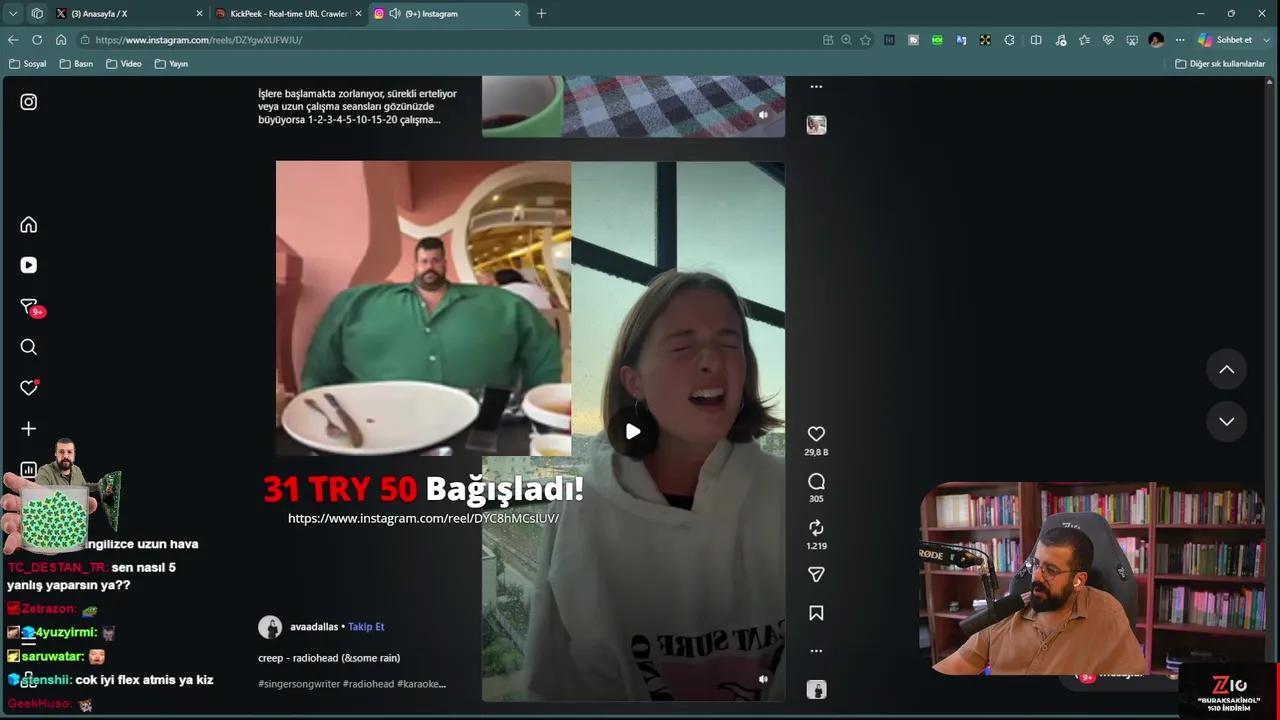Mute the Instagram tab via its speaker icon
1280x720 pixels.
point(395,13)
